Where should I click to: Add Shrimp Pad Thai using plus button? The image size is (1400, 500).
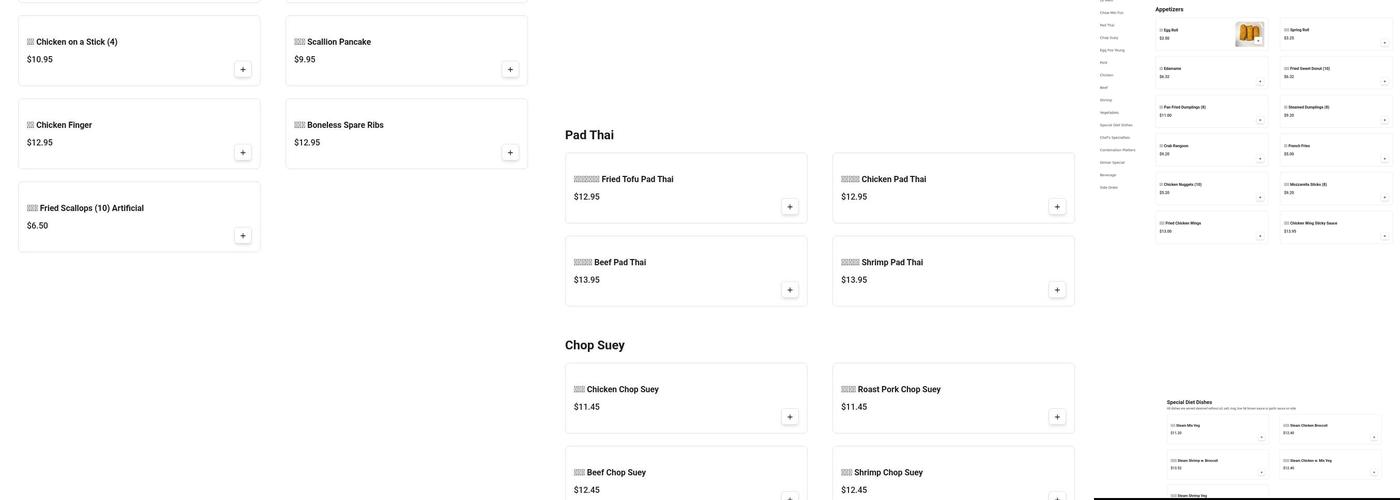[1057, 290]
